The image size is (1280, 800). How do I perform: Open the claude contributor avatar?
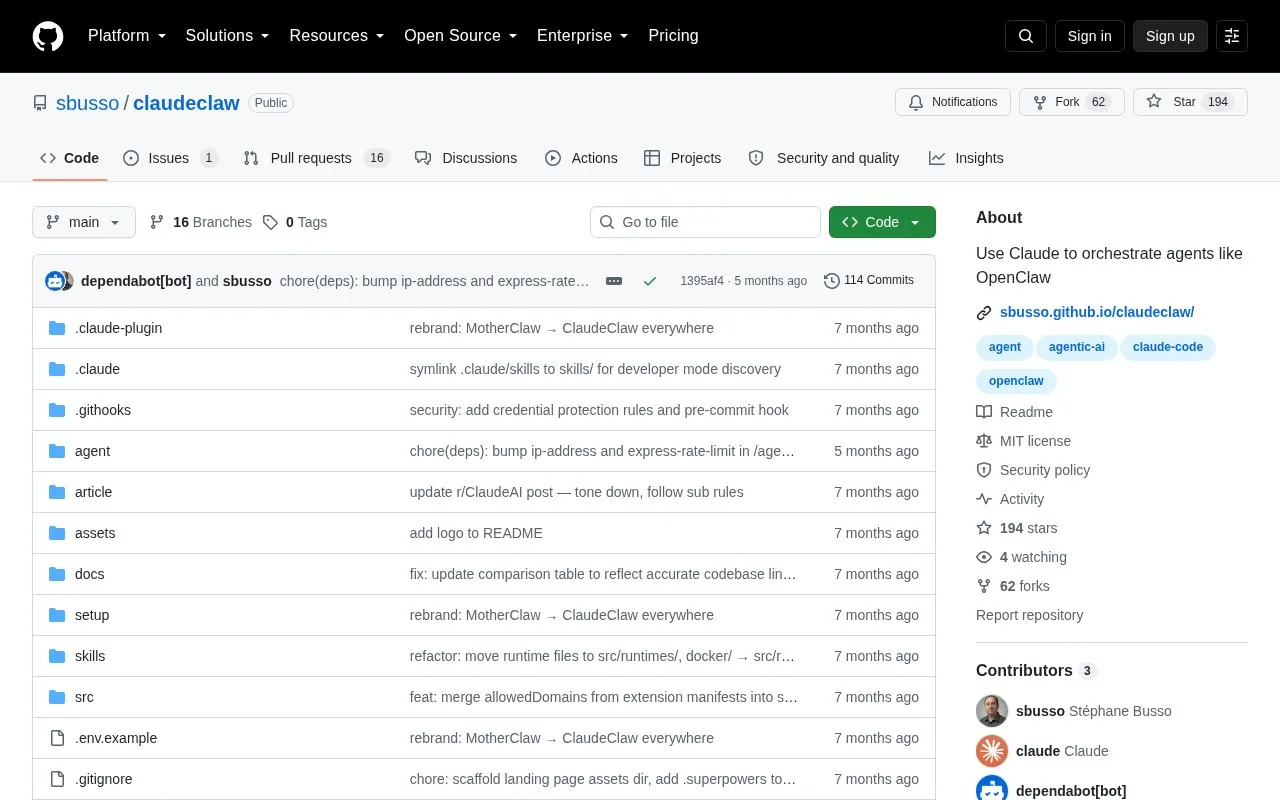point(992,751)
